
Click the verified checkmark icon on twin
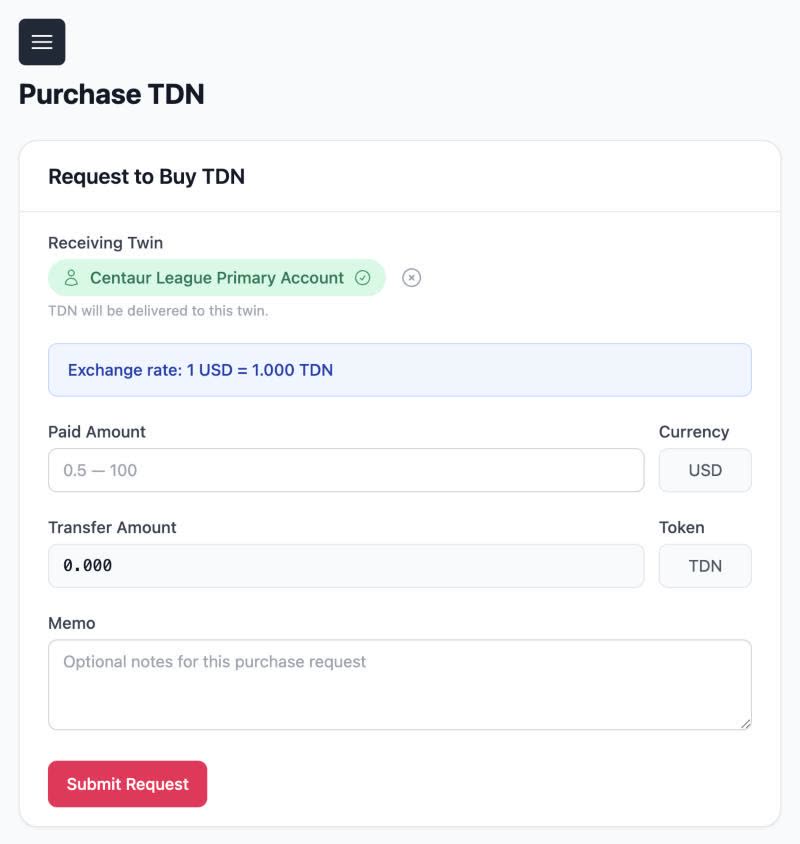tap(362, 278)
